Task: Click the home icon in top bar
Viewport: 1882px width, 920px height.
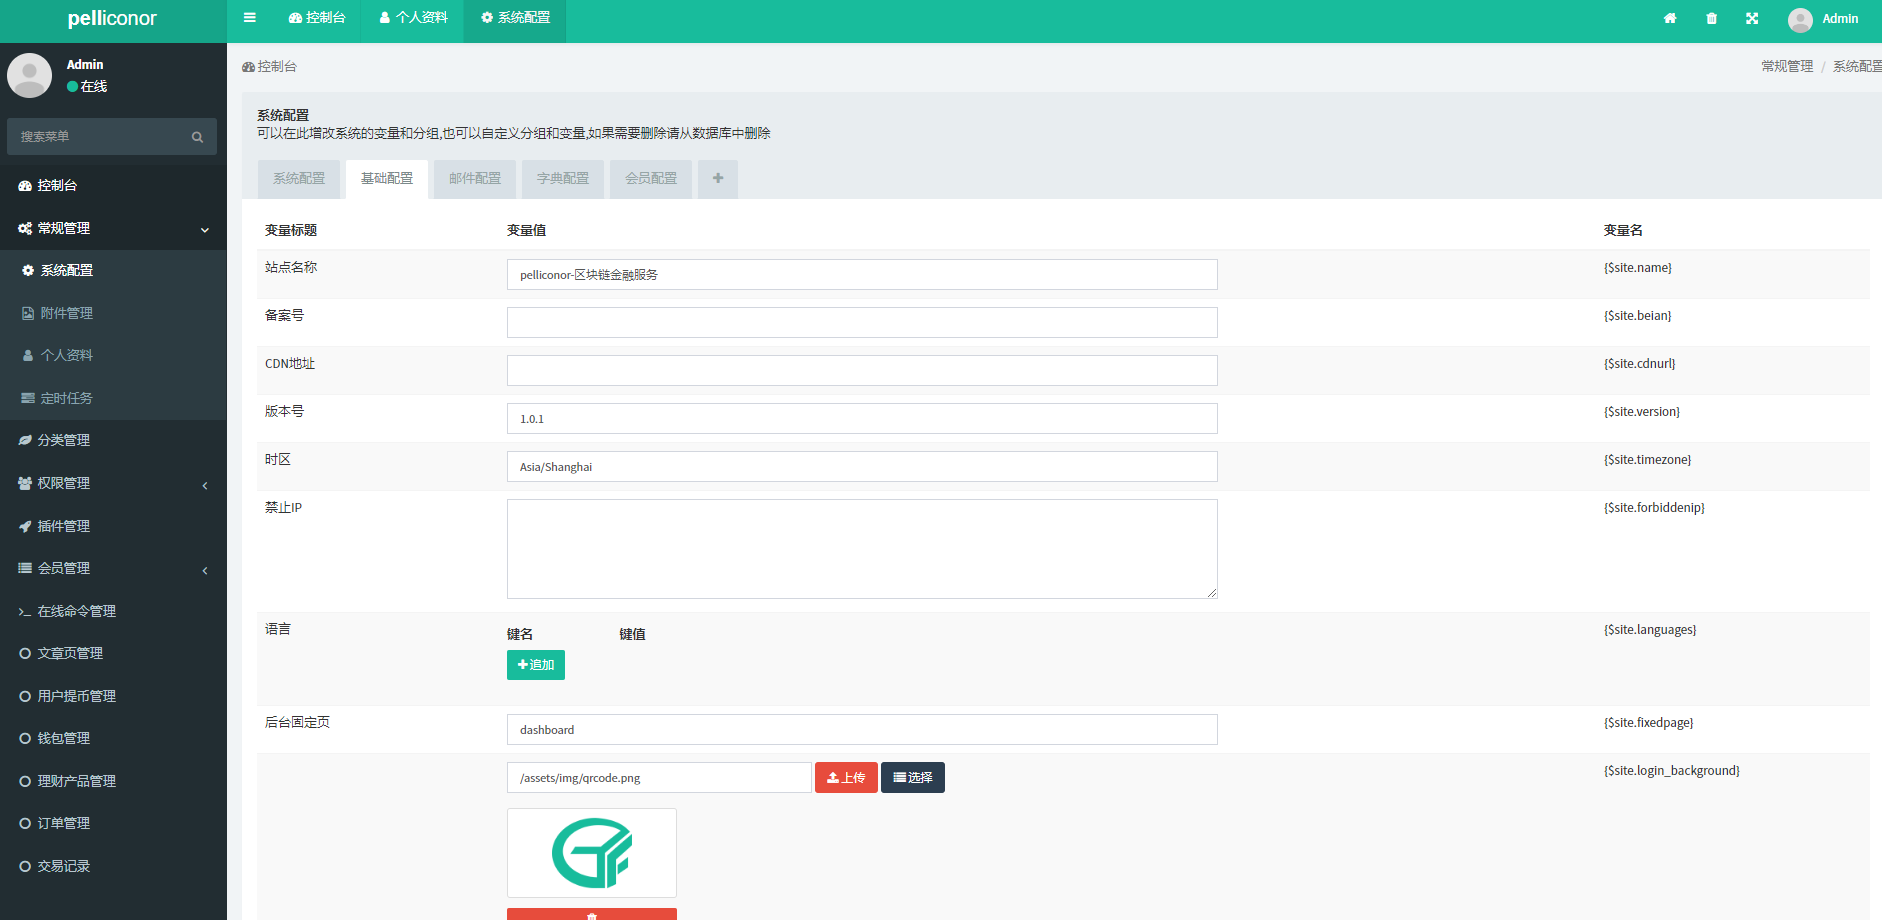Action: [1670, 18]
